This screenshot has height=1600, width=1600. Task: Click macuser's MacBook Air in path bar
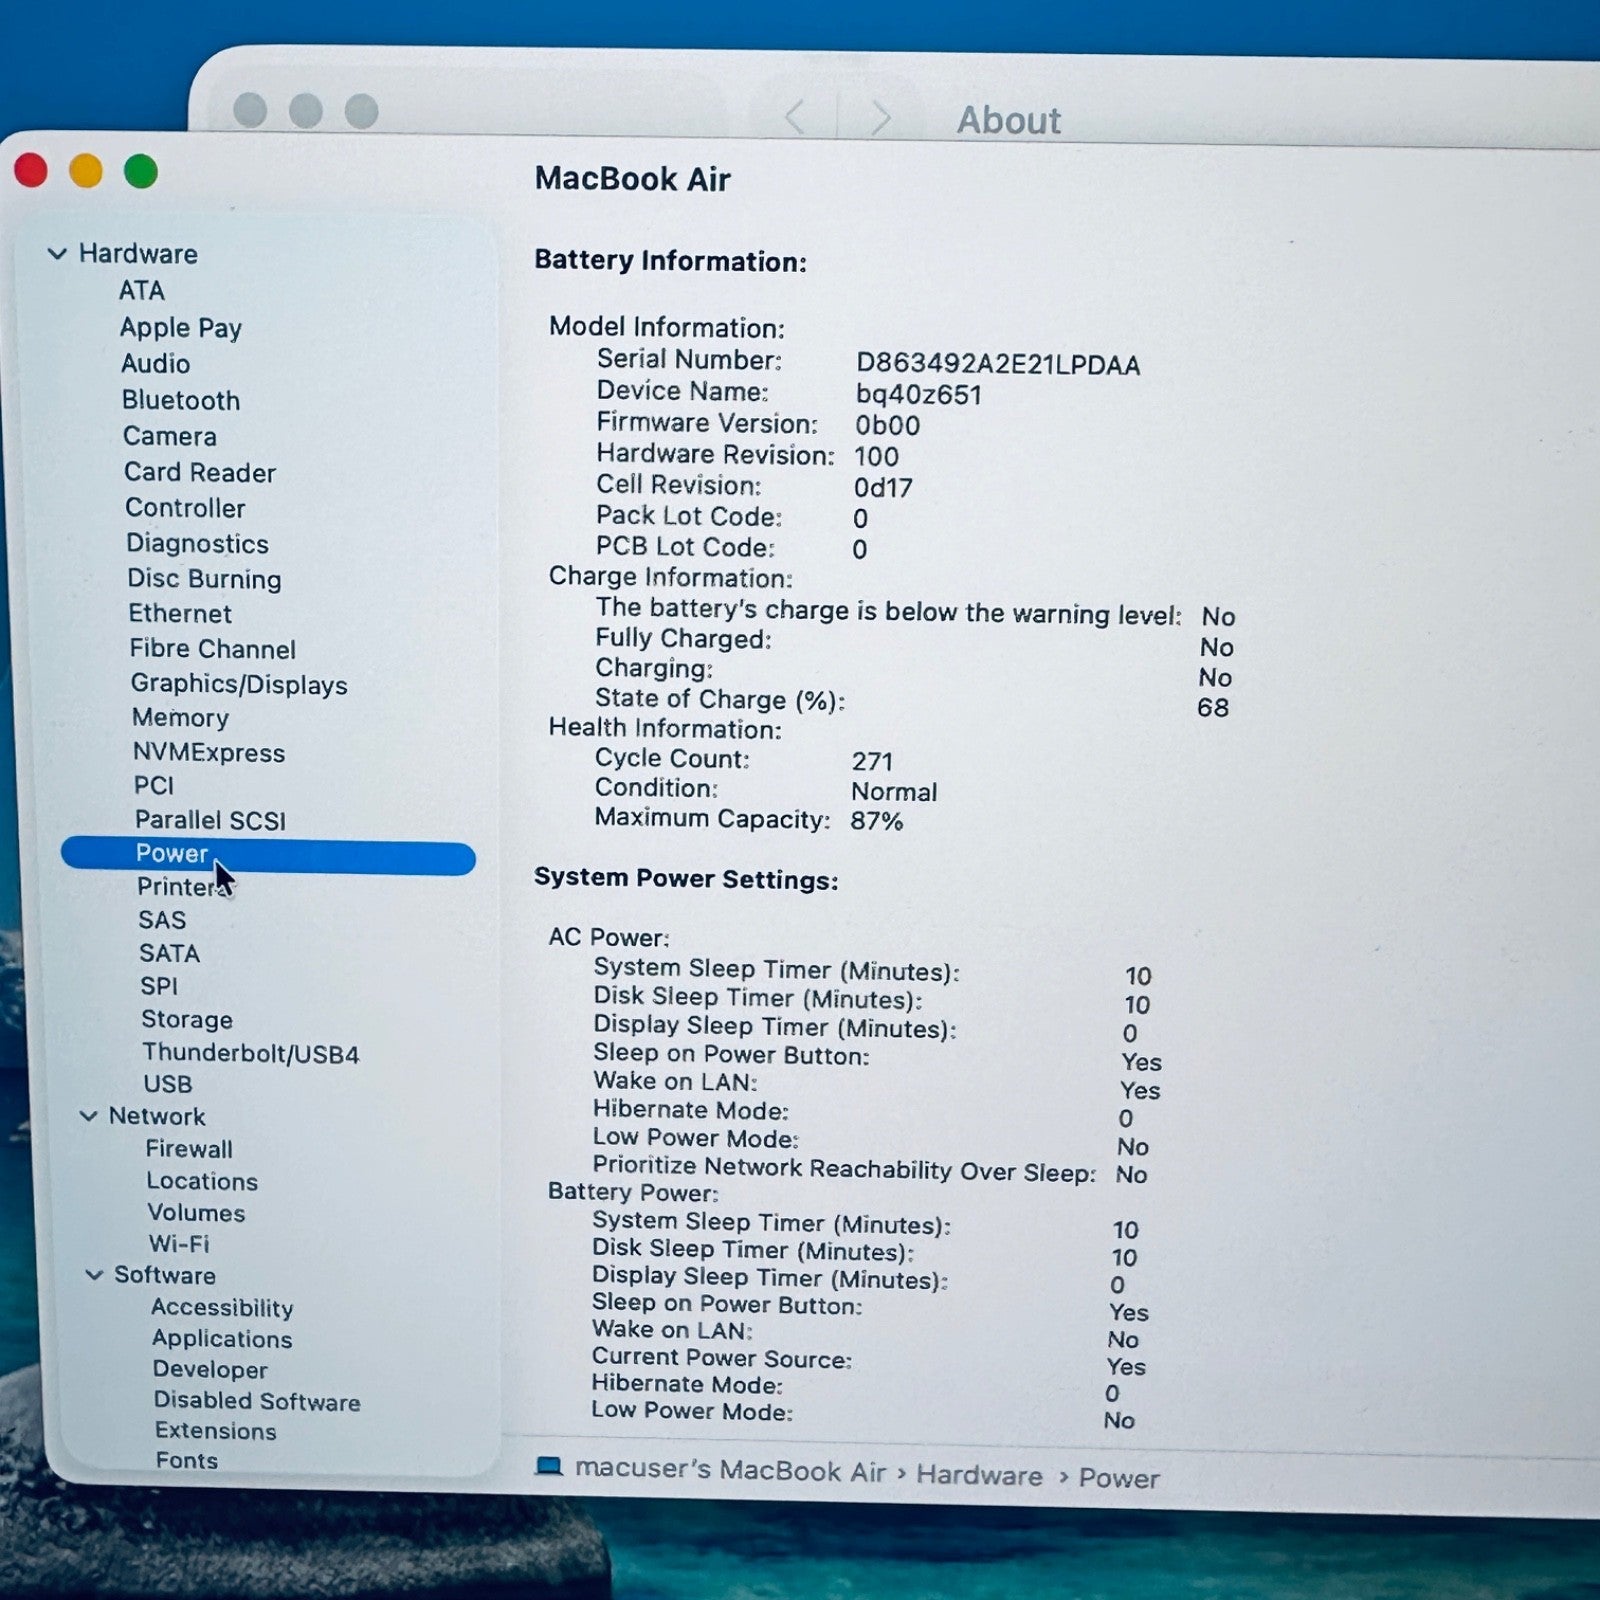pos(731,1470)
